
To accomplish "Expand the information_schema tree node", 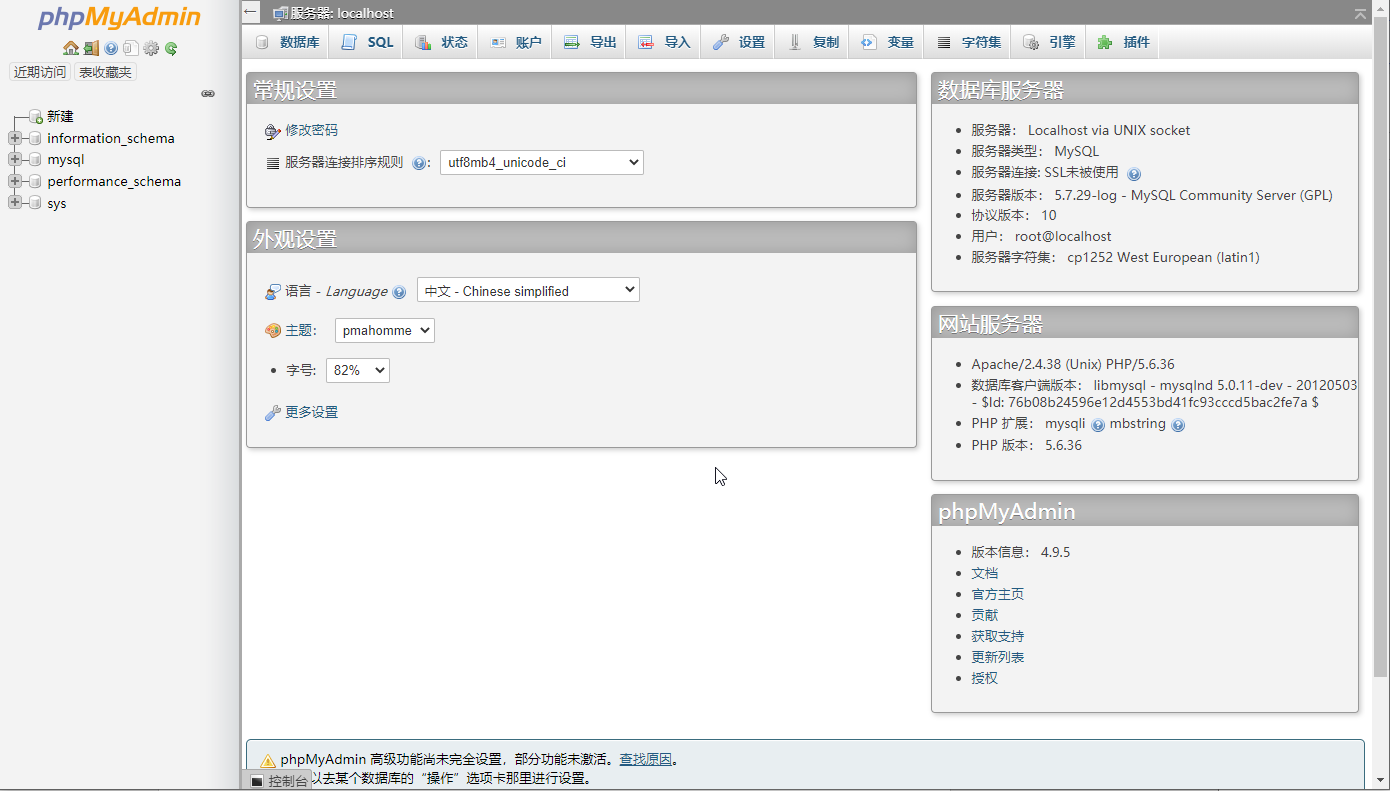I will pyautogui.click(x=14, y=138).
